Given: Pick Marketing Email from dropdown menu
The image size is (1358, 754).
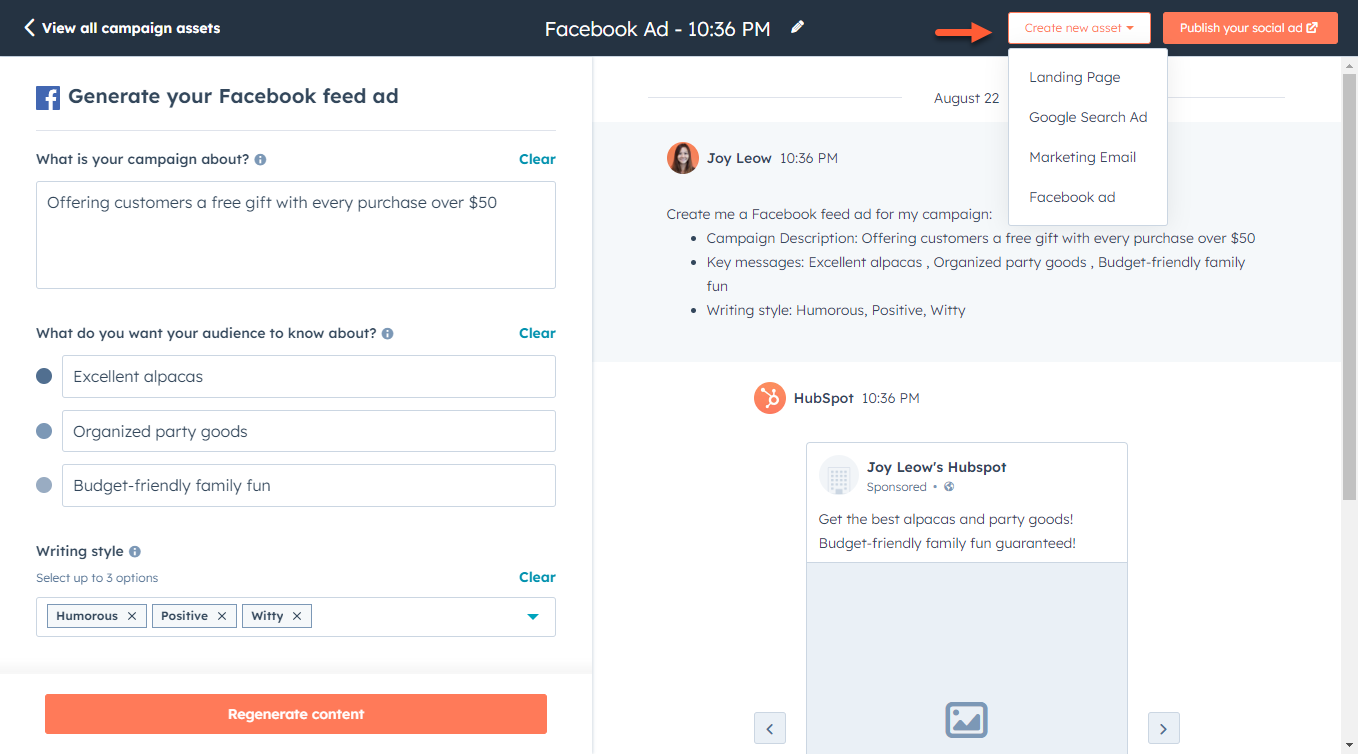Looking at the screenshot, I should click(x=1082, y=157).
